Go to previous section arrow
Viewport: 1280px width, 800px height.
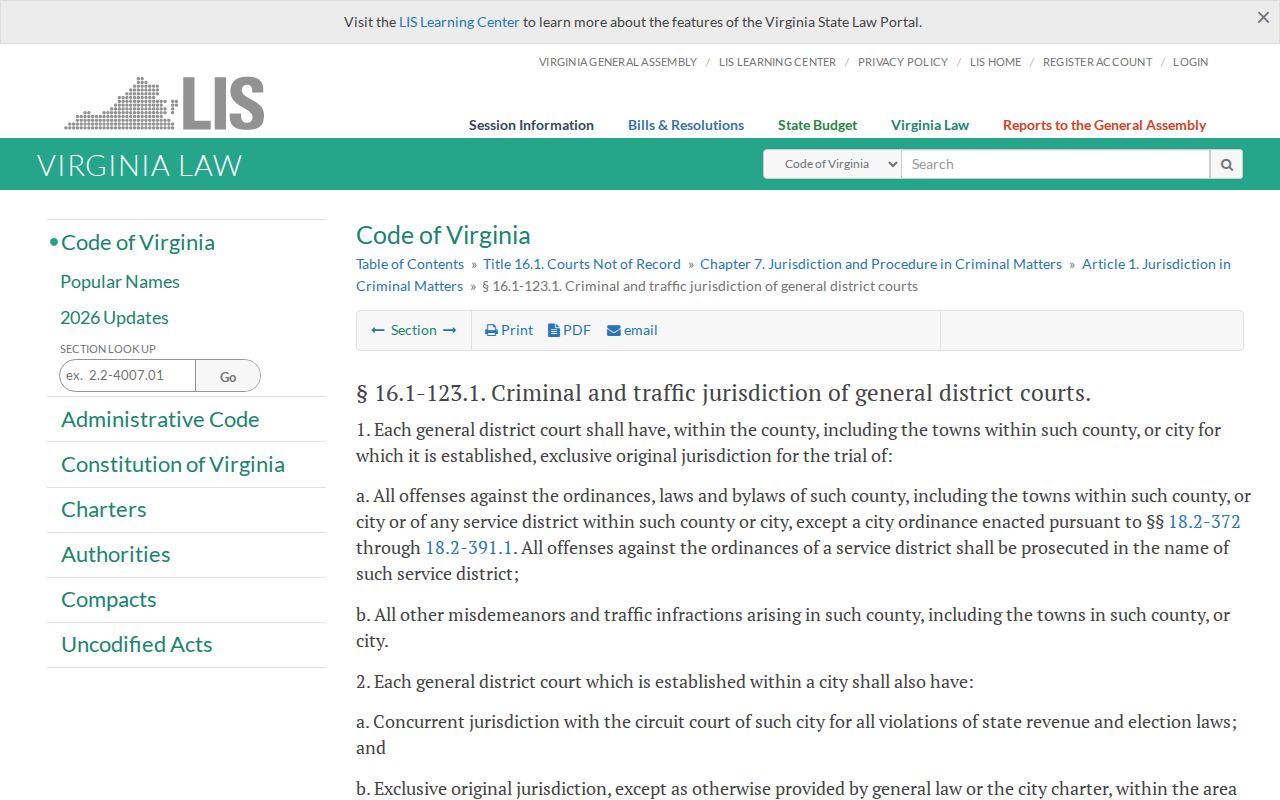[378, 330]
